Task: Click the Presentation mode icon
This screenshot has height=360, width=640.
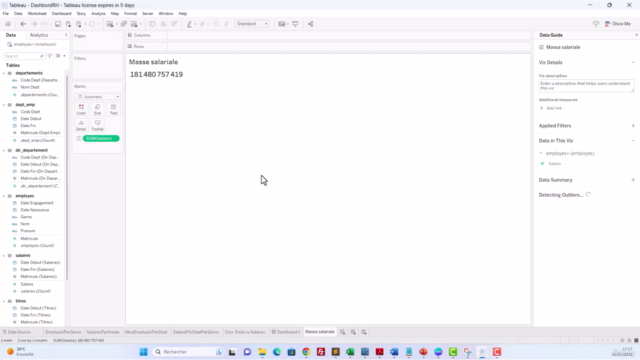Action: (x=295, y=24)
